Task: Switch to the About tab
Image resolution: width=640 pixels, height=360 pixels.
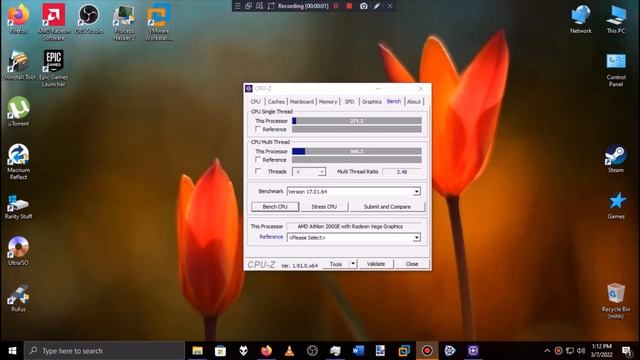Action: (413, 102)
